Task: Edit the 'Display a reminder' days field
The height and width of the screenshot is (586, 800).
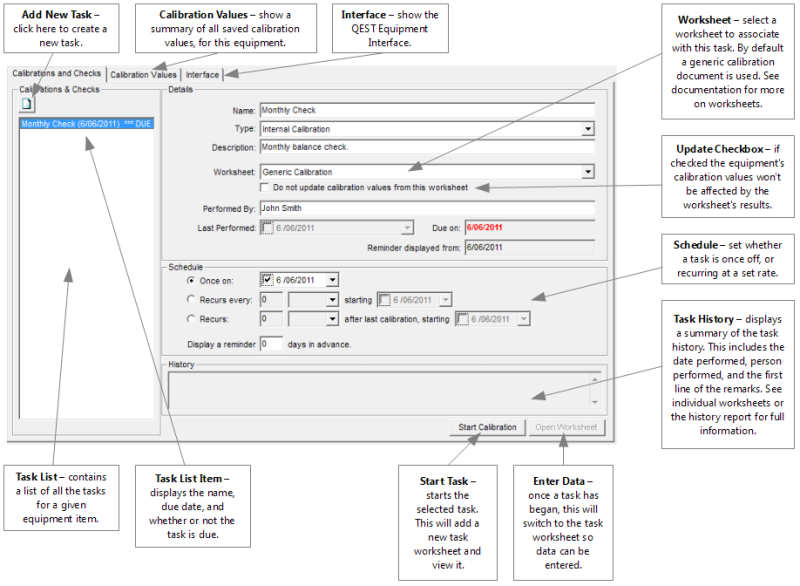Action: tap(273, 345)
